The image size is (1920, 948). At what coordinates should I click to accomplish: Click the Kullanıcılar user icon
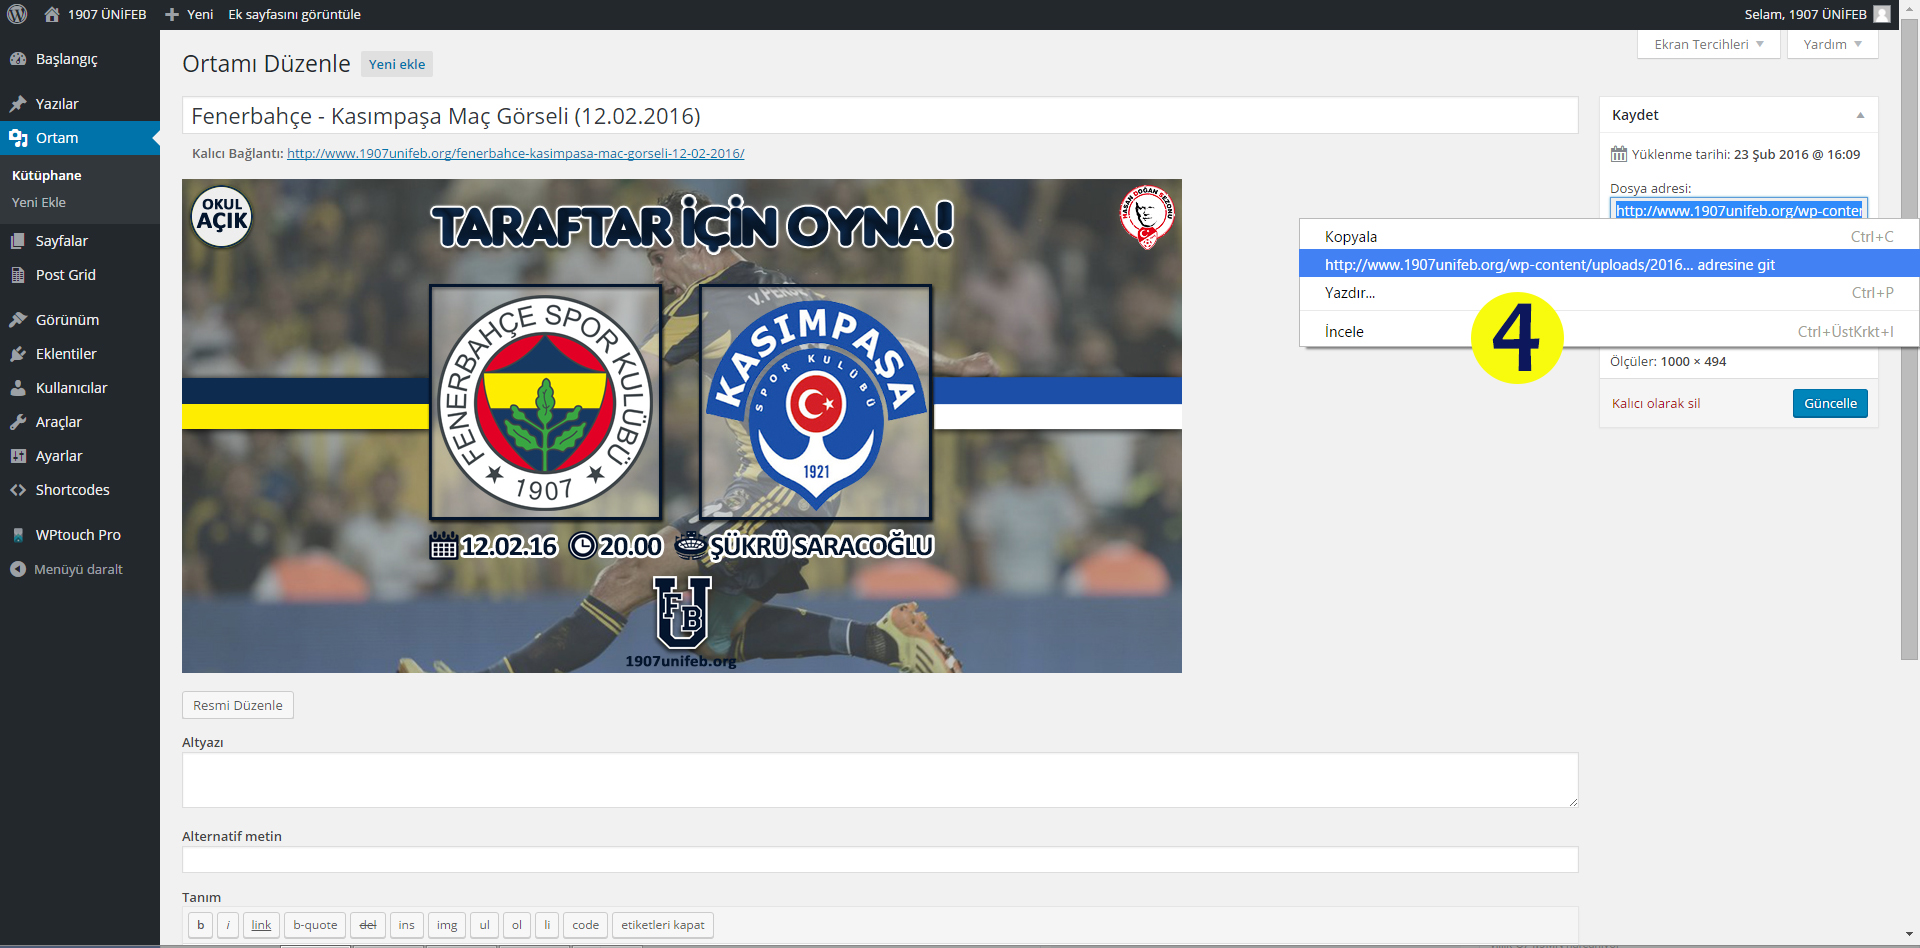18,388
